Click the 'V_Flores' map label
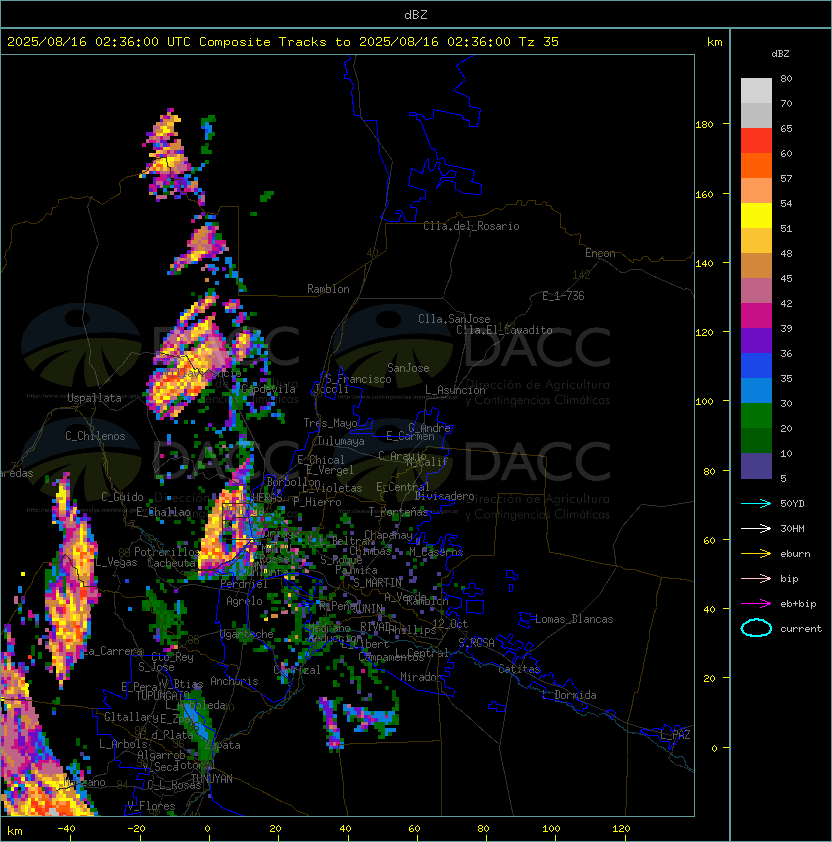Image resolution: width=832 pixels, height=842 pixels. [151, 806]
